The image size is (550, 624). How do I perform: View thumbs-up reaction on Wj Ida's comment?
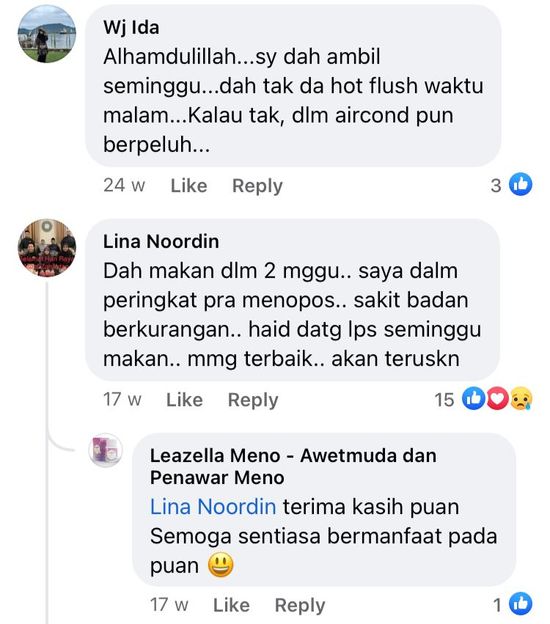point(521,184)
